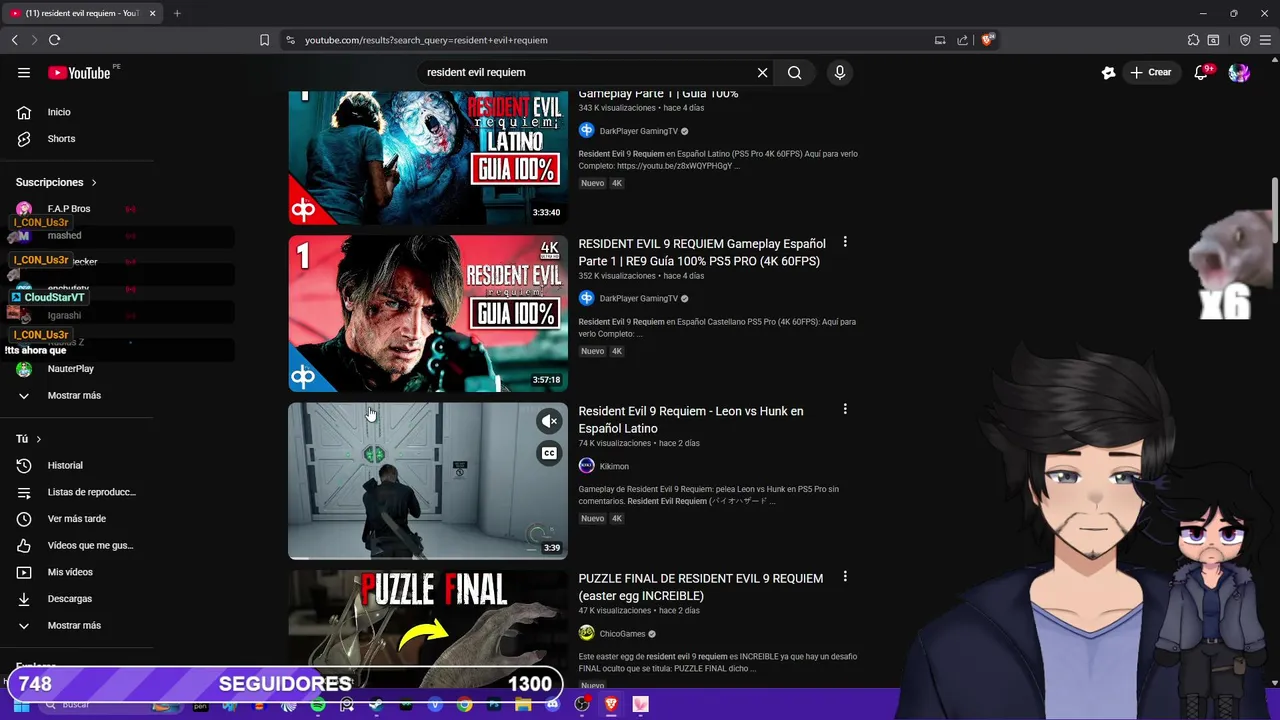Click the sparkle icon beside Crear
The width and height of the screenshot is (1280, 720).
coord(1108,72)
